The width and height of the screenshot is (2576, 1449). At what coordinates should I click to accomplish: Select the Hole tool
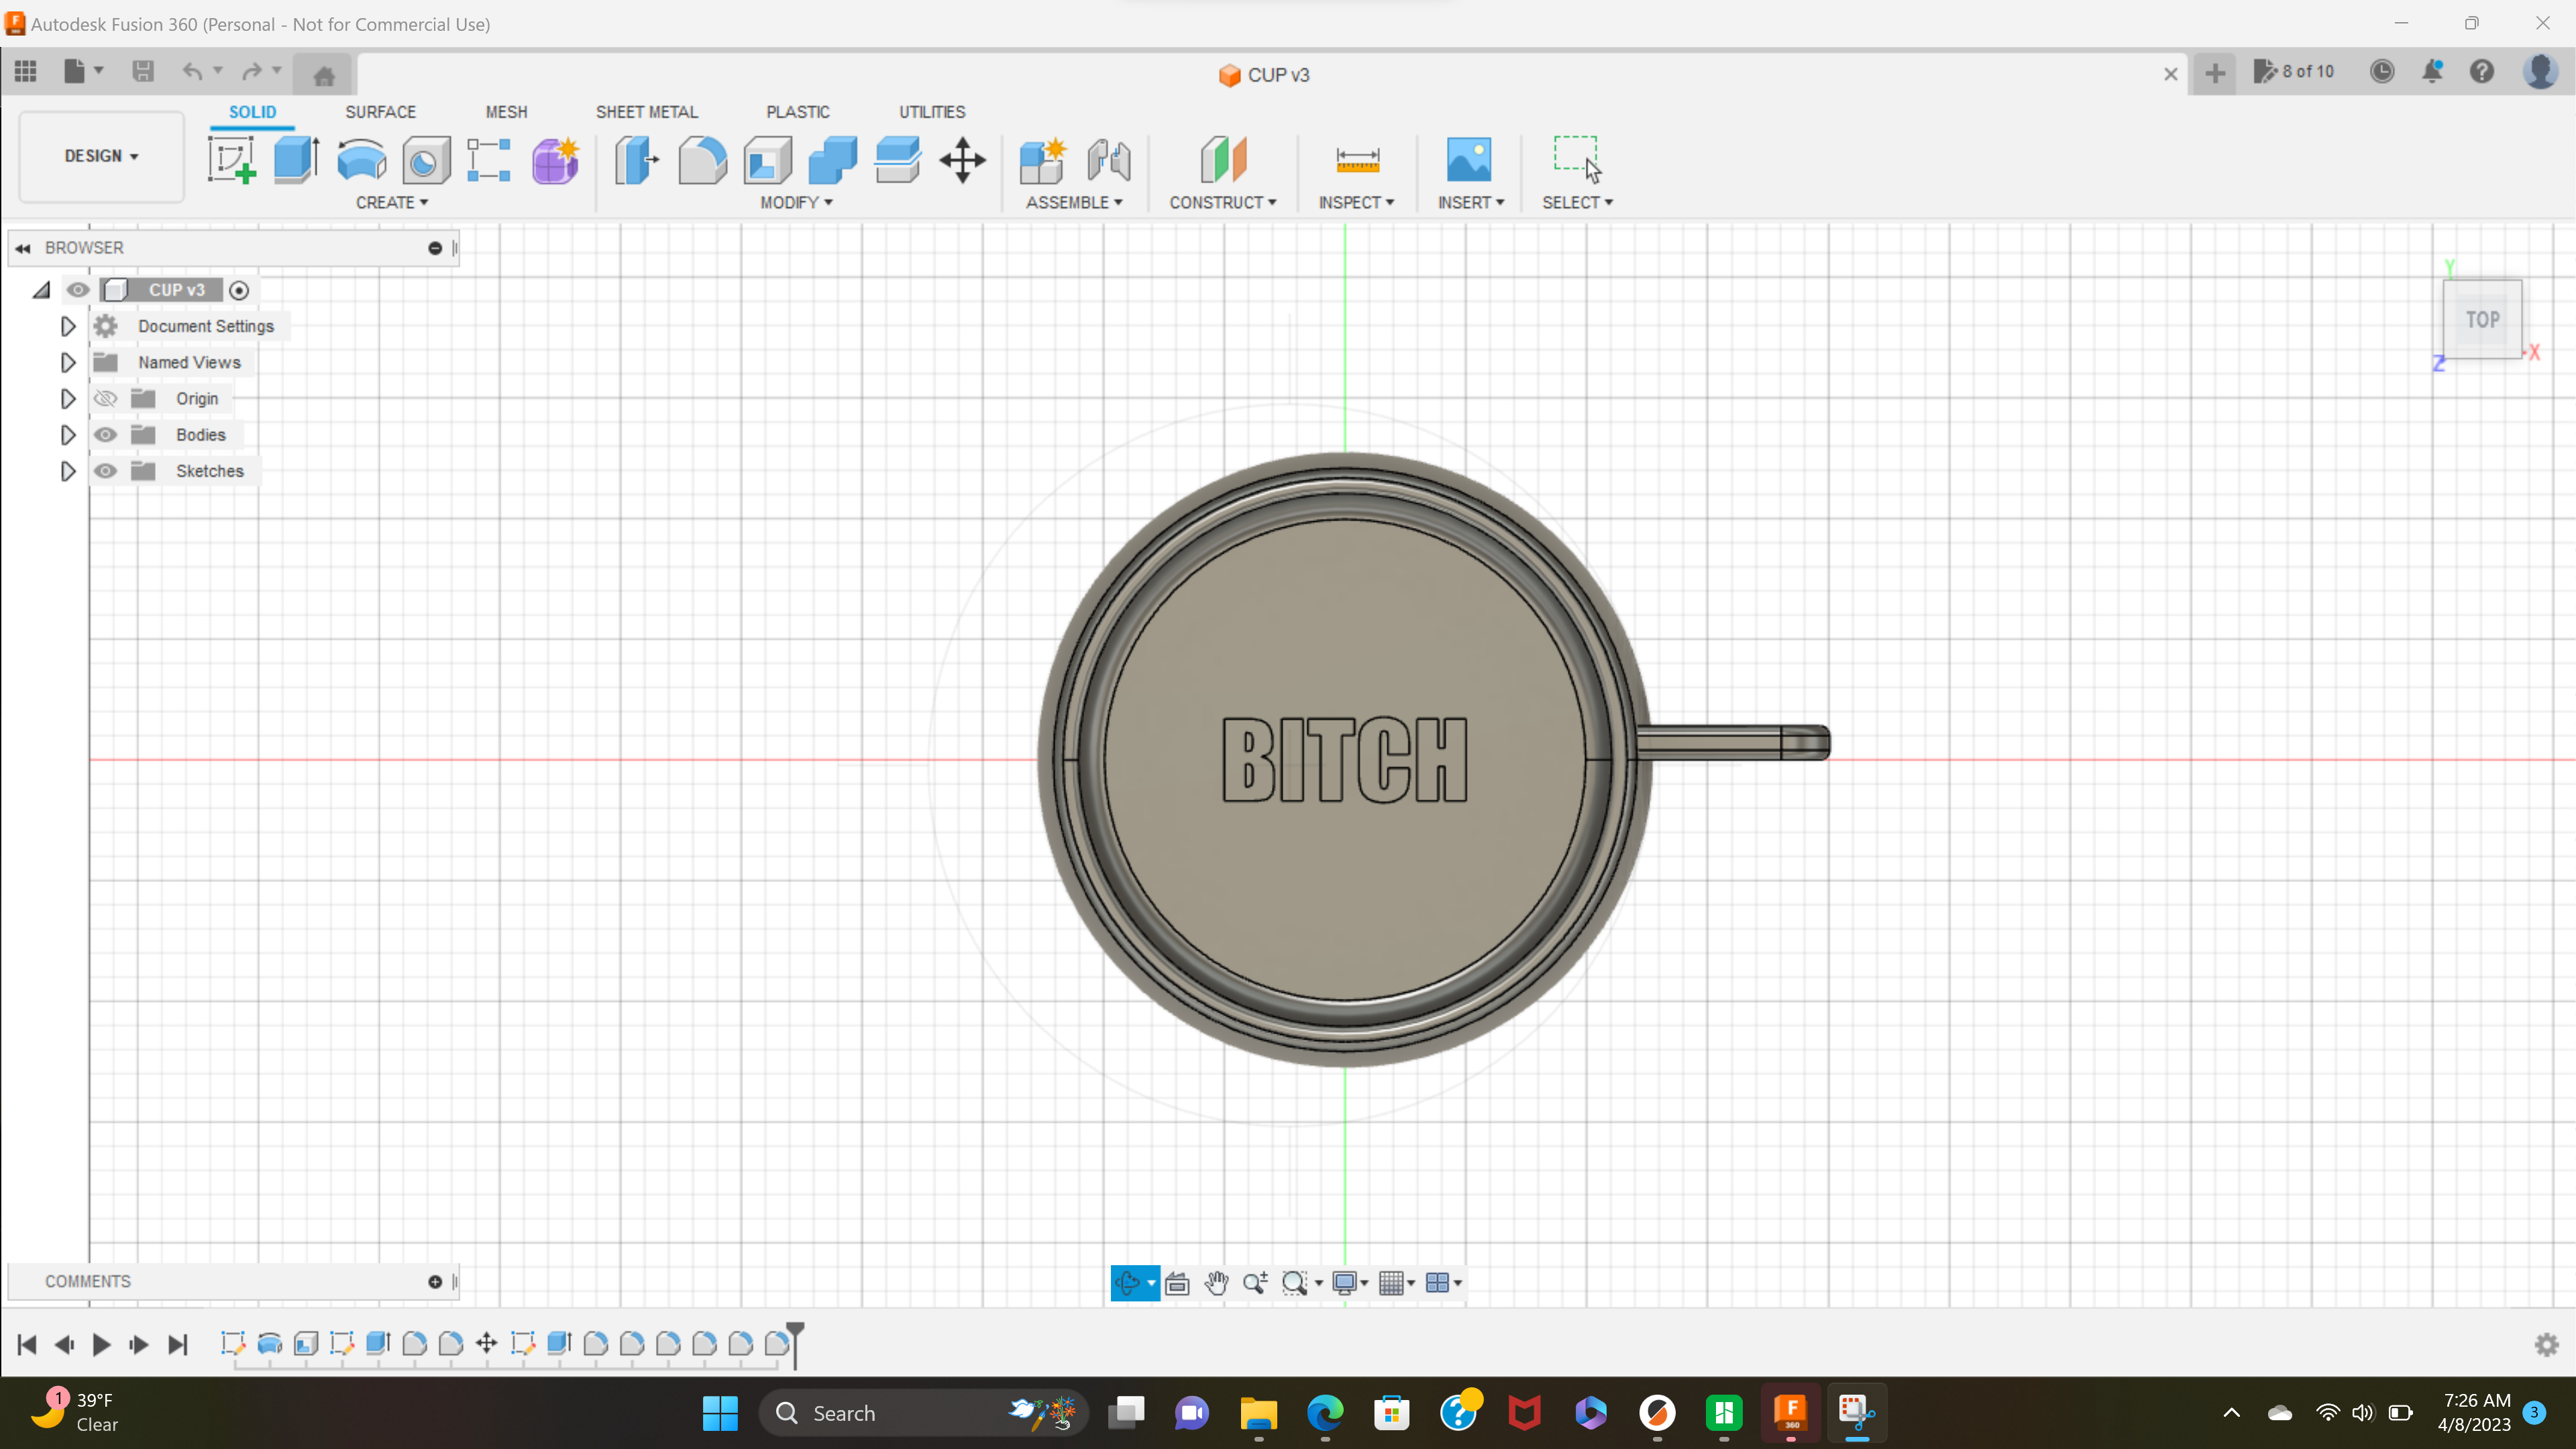click(426, 160)
